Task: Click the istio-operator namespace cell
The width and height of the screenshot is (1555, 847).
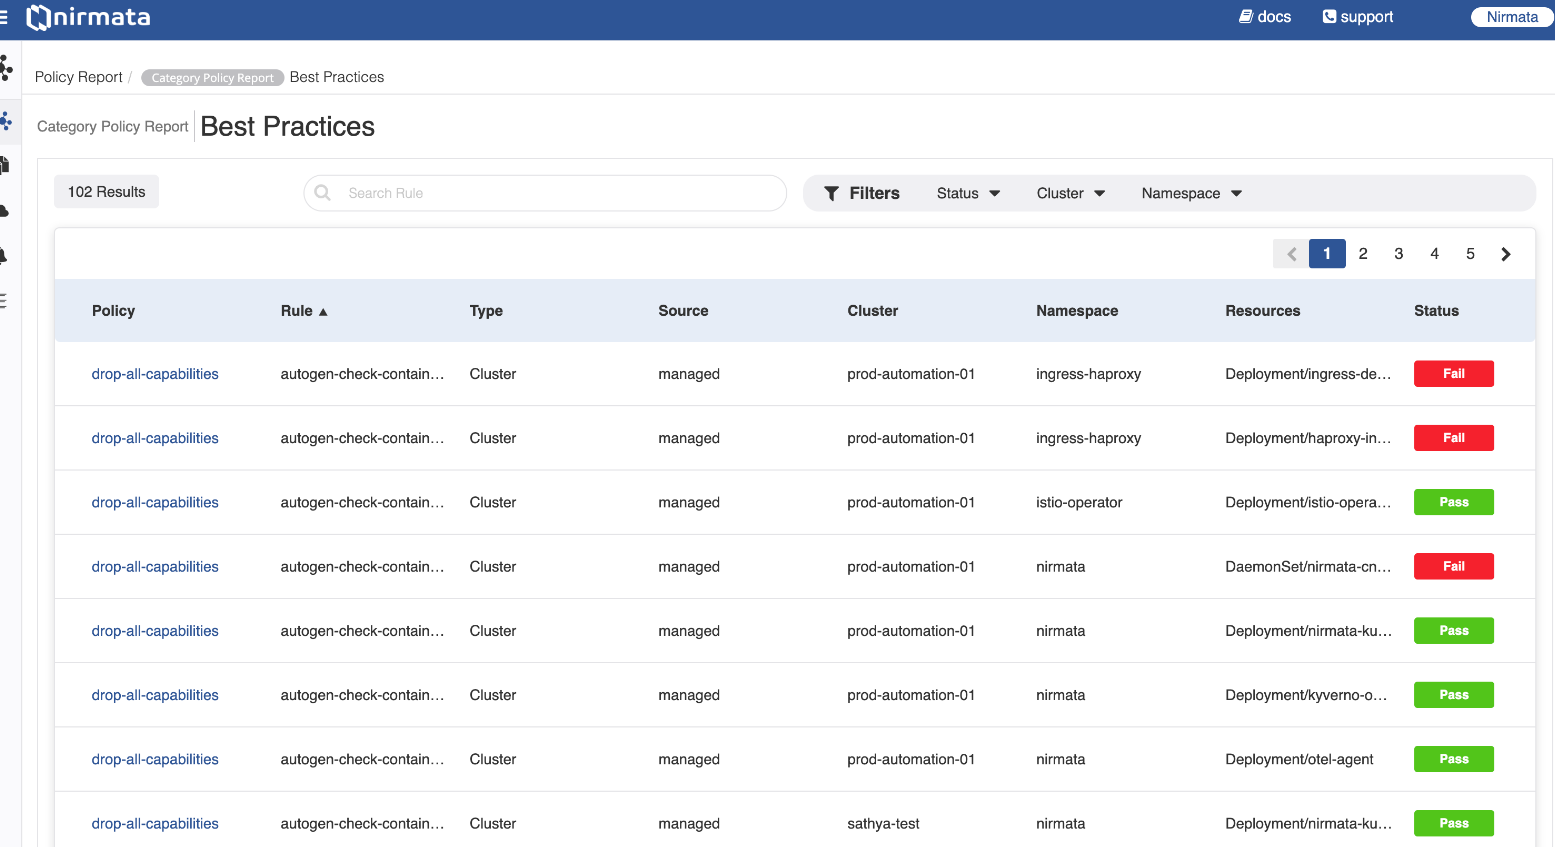Action: [1079, 503]
